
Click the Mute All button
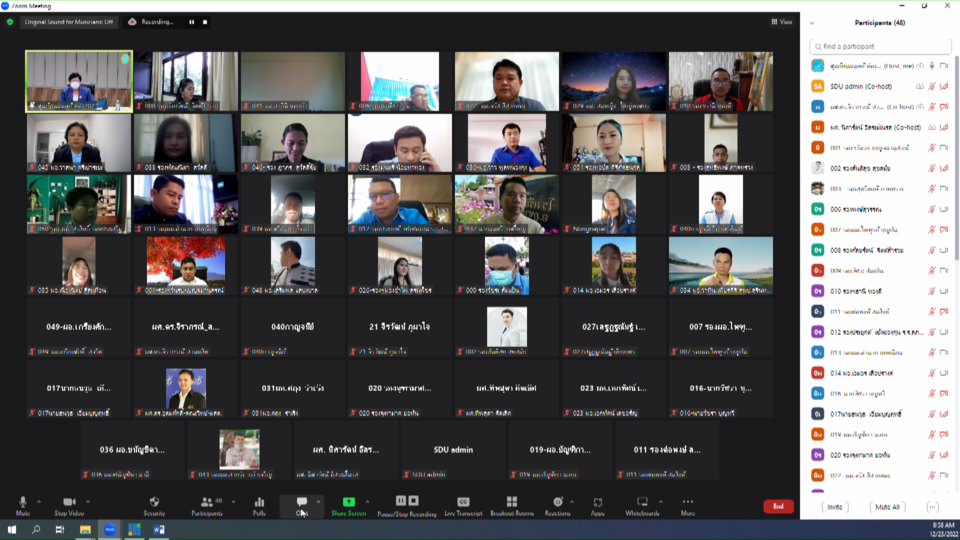tap(887, 507)
